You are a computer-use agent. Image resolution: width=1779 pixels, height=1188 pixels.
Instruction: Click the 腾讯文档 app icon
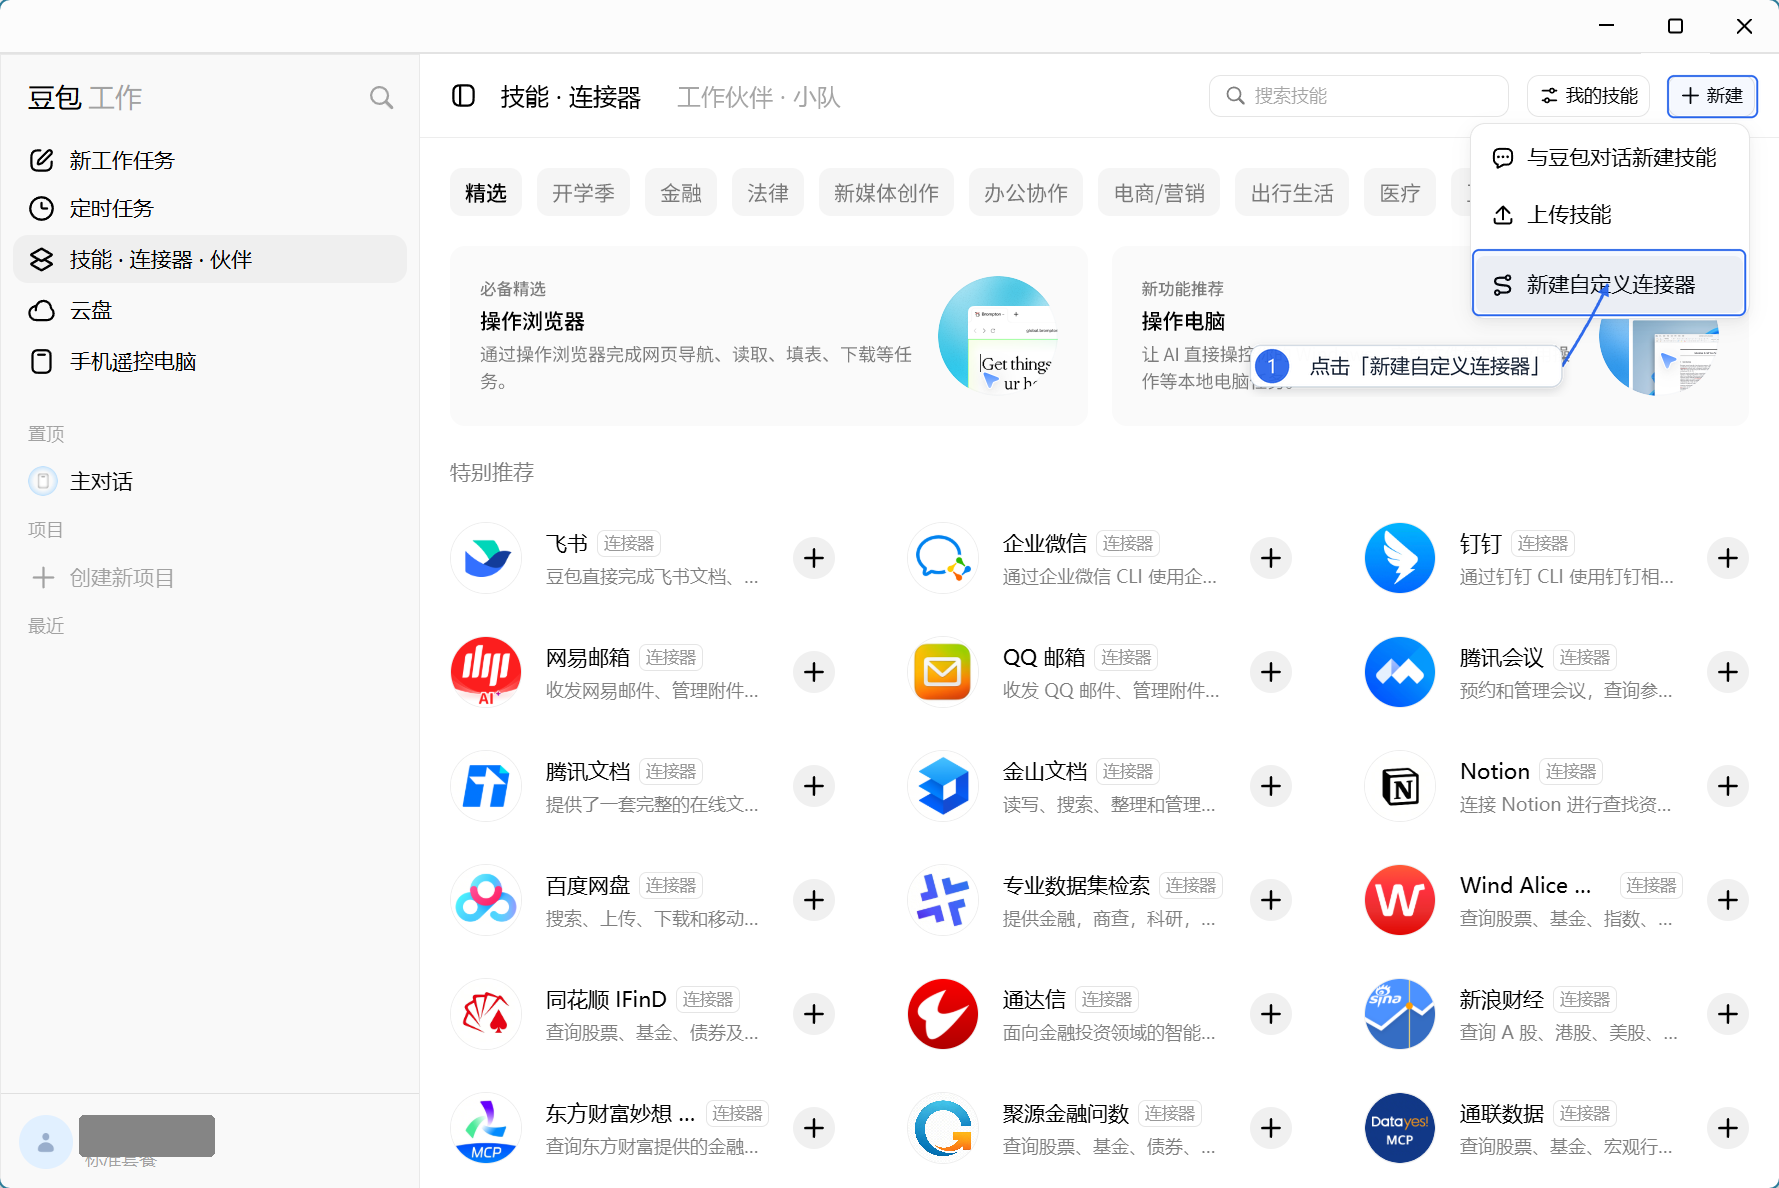point(486,786)
